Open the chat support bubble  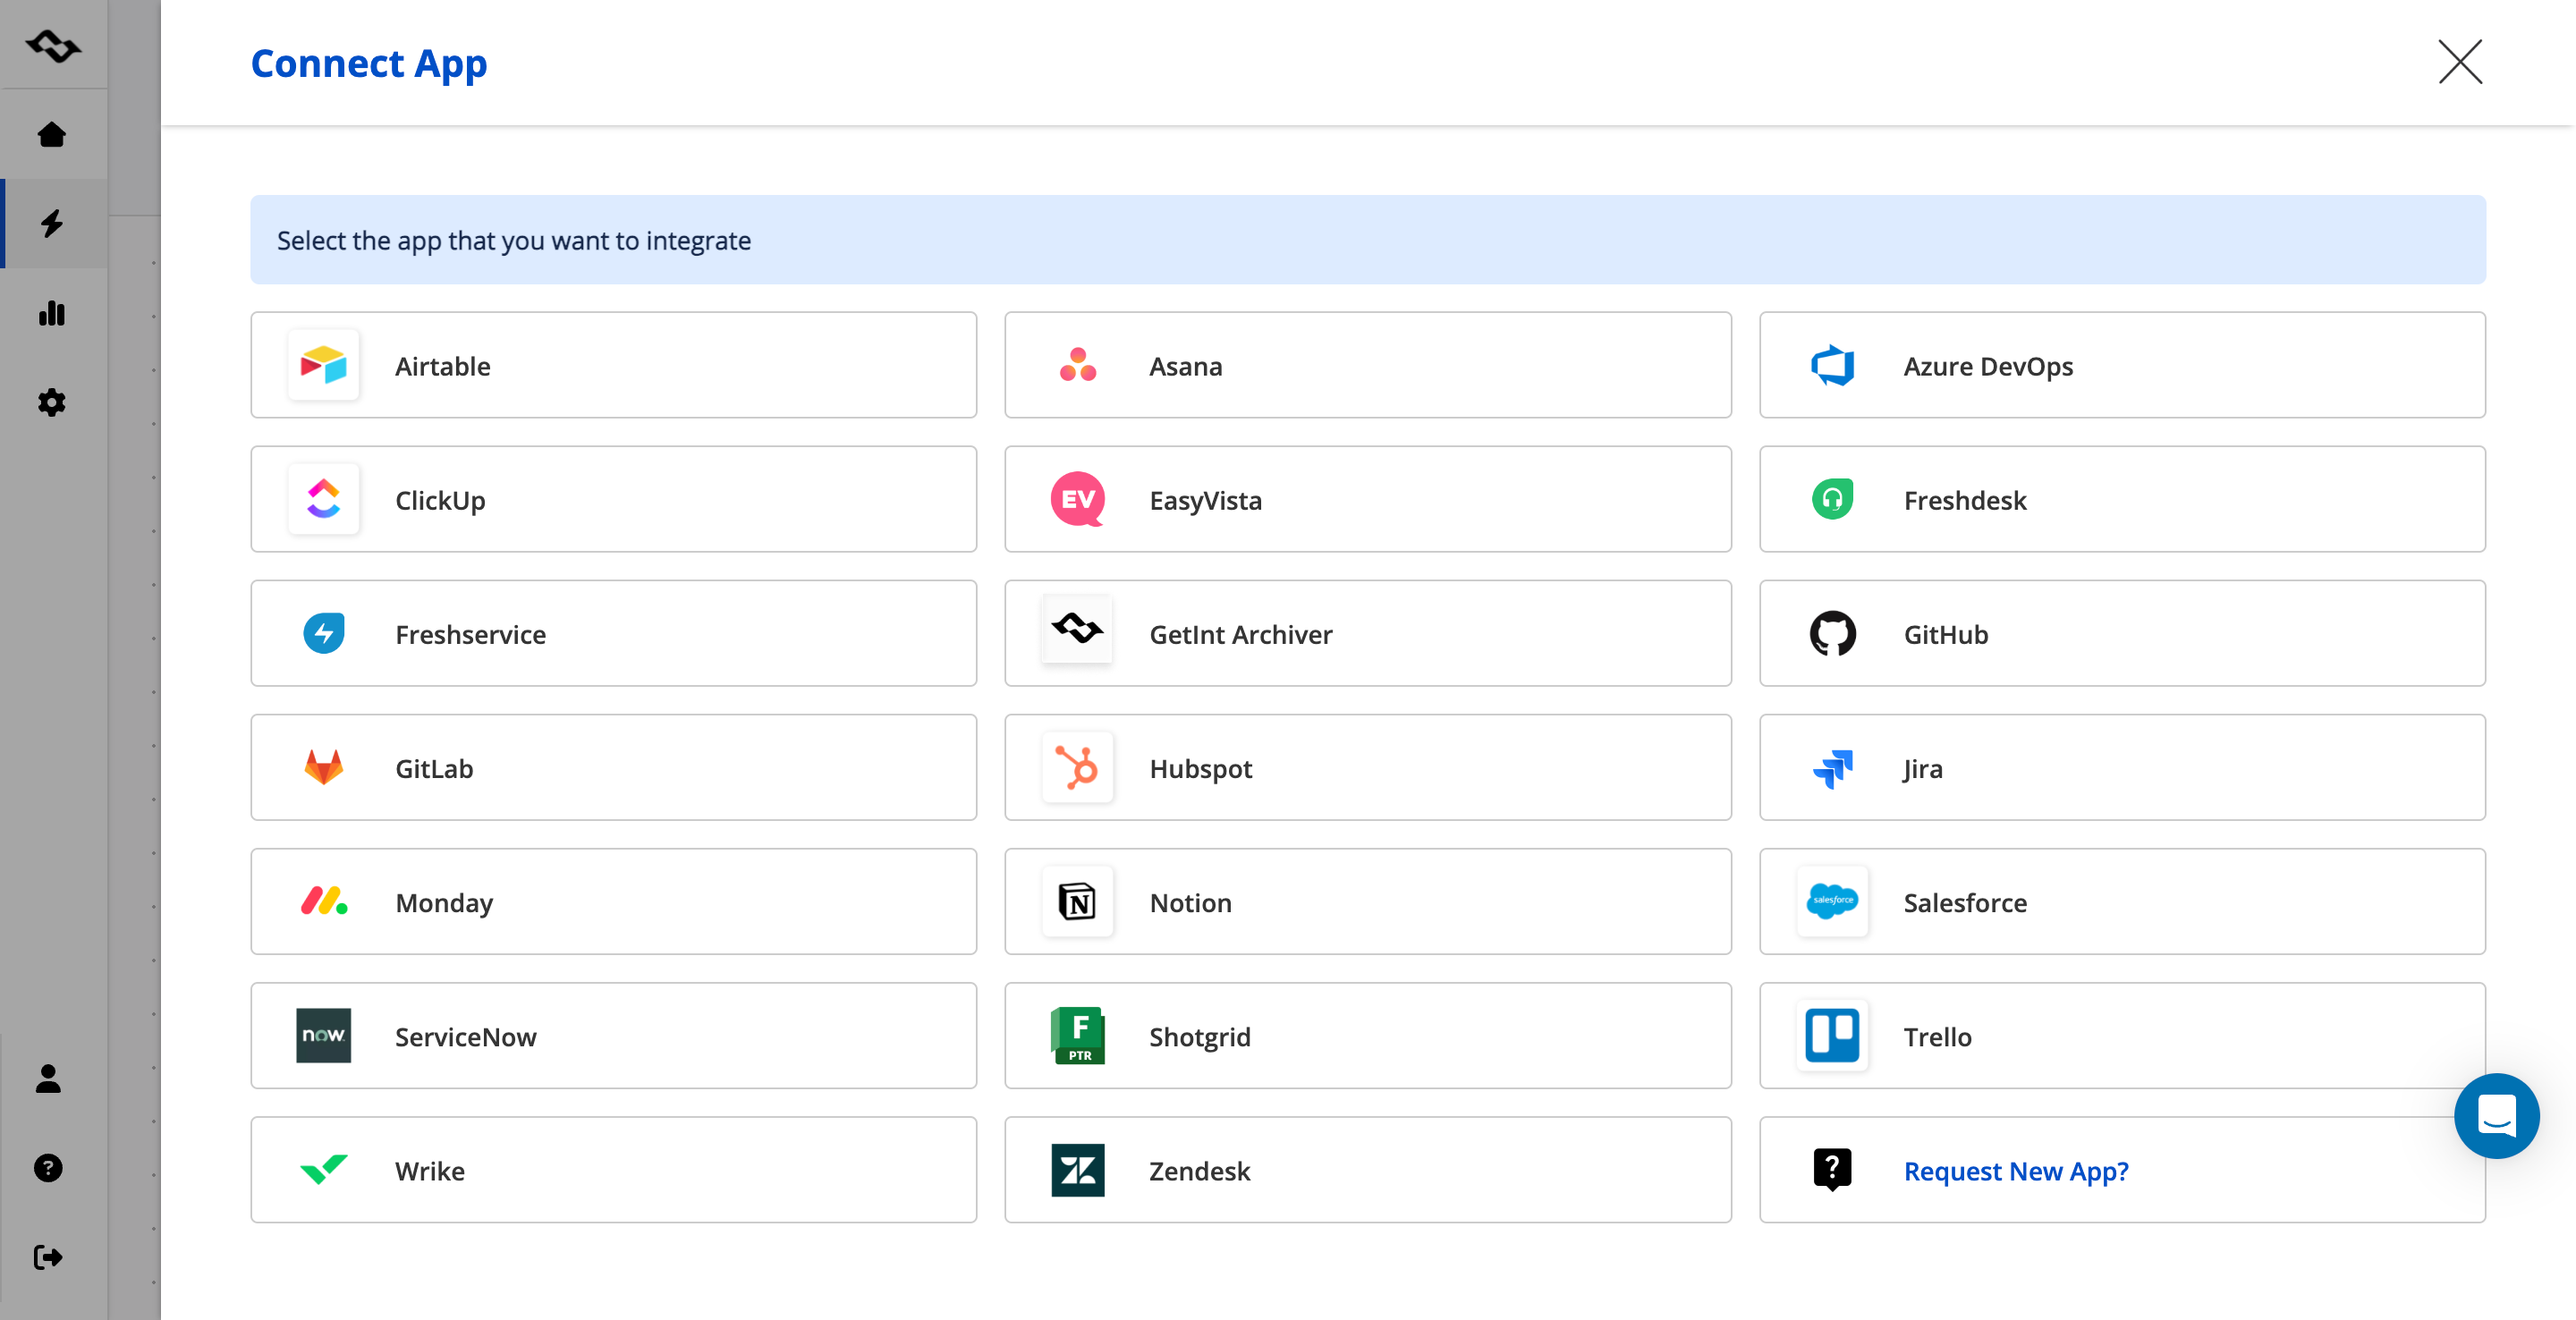2496,1115
